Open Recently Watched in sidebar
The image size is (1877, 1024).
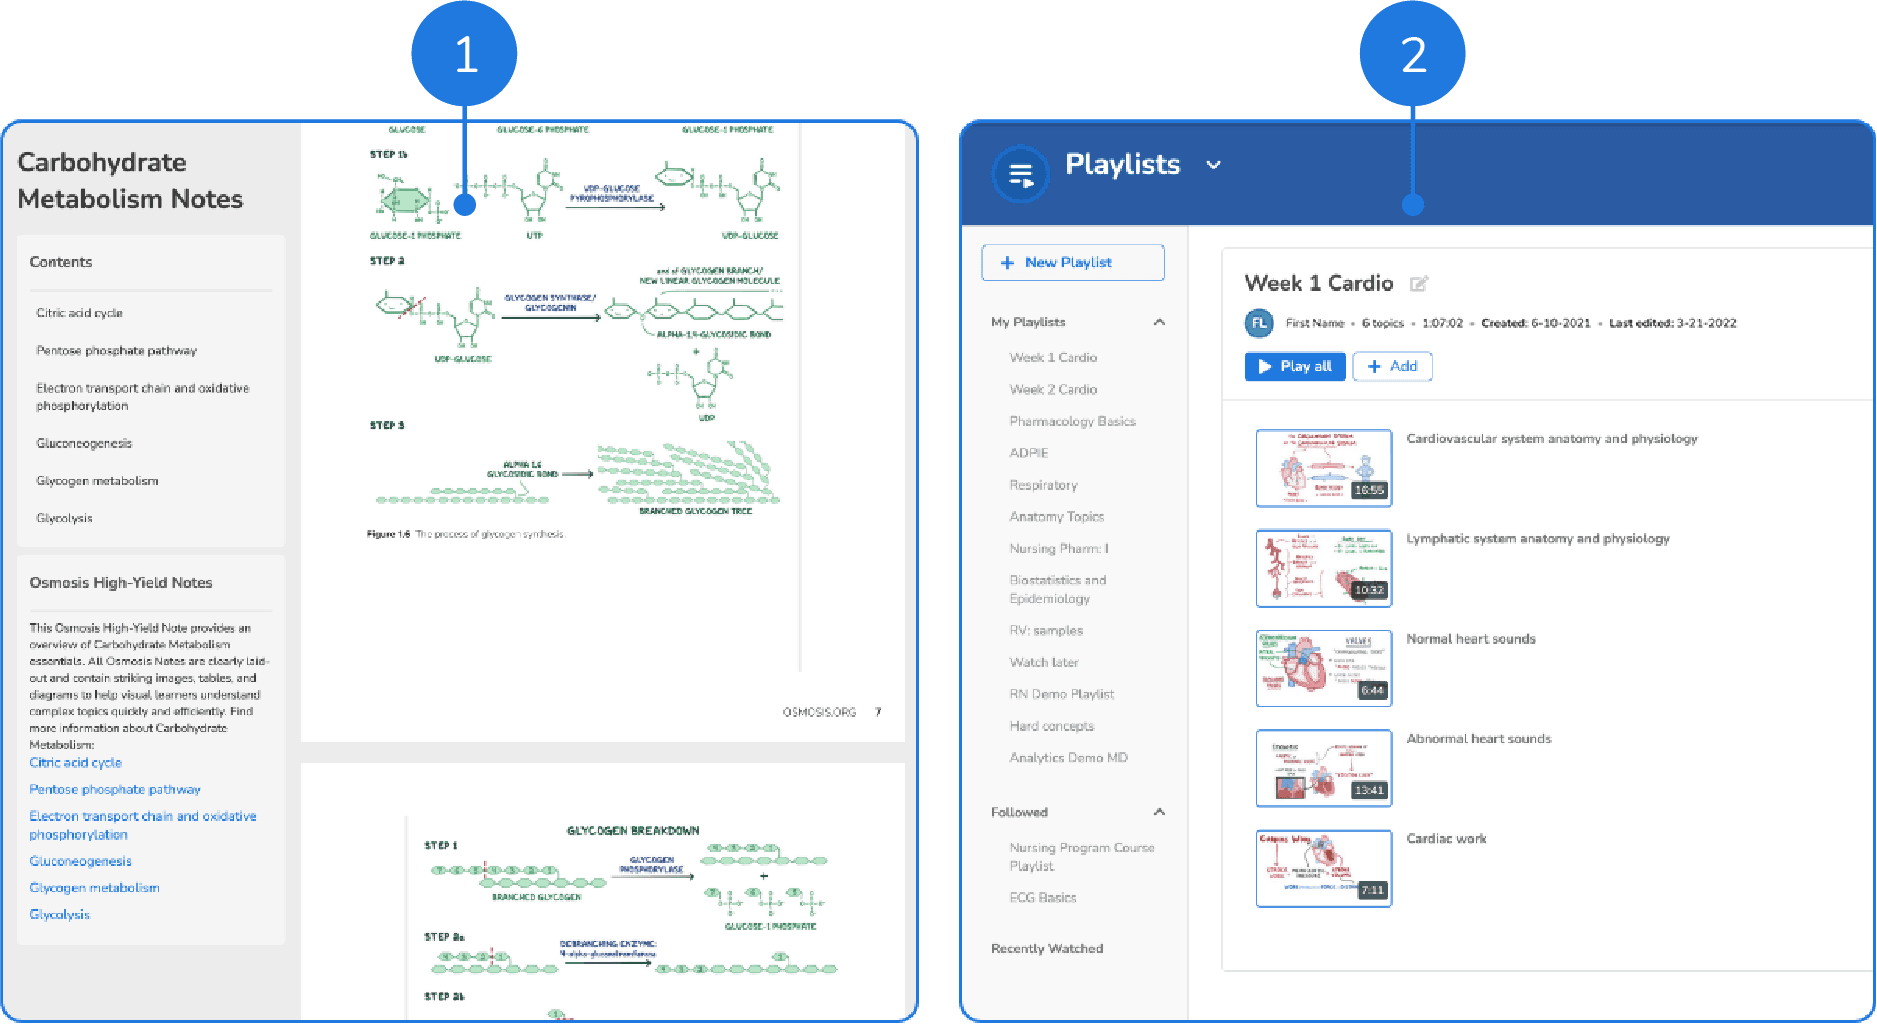[x=1047, y=949]
